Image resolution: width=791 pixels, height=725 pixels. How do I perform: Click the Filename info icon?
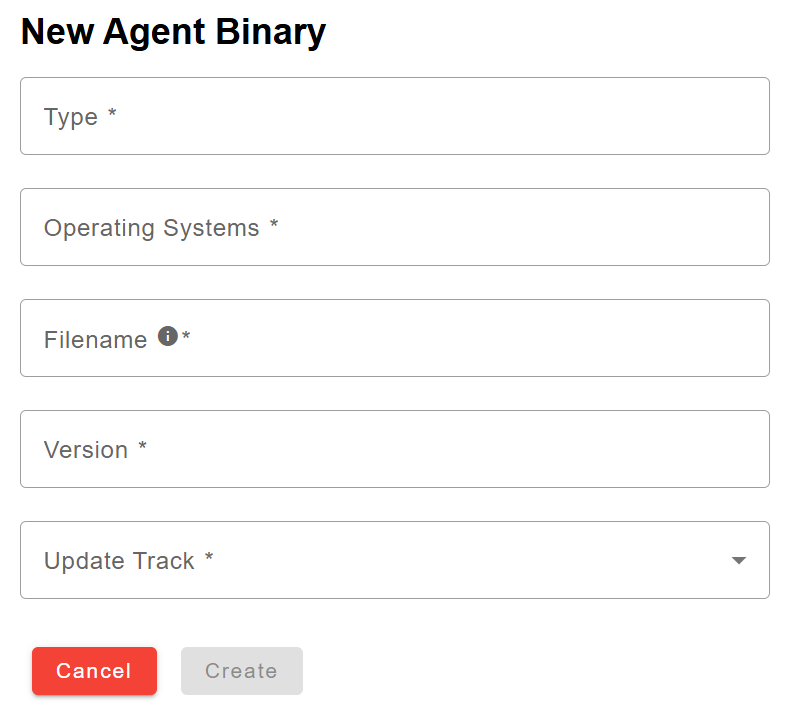[x=168, y=336]
